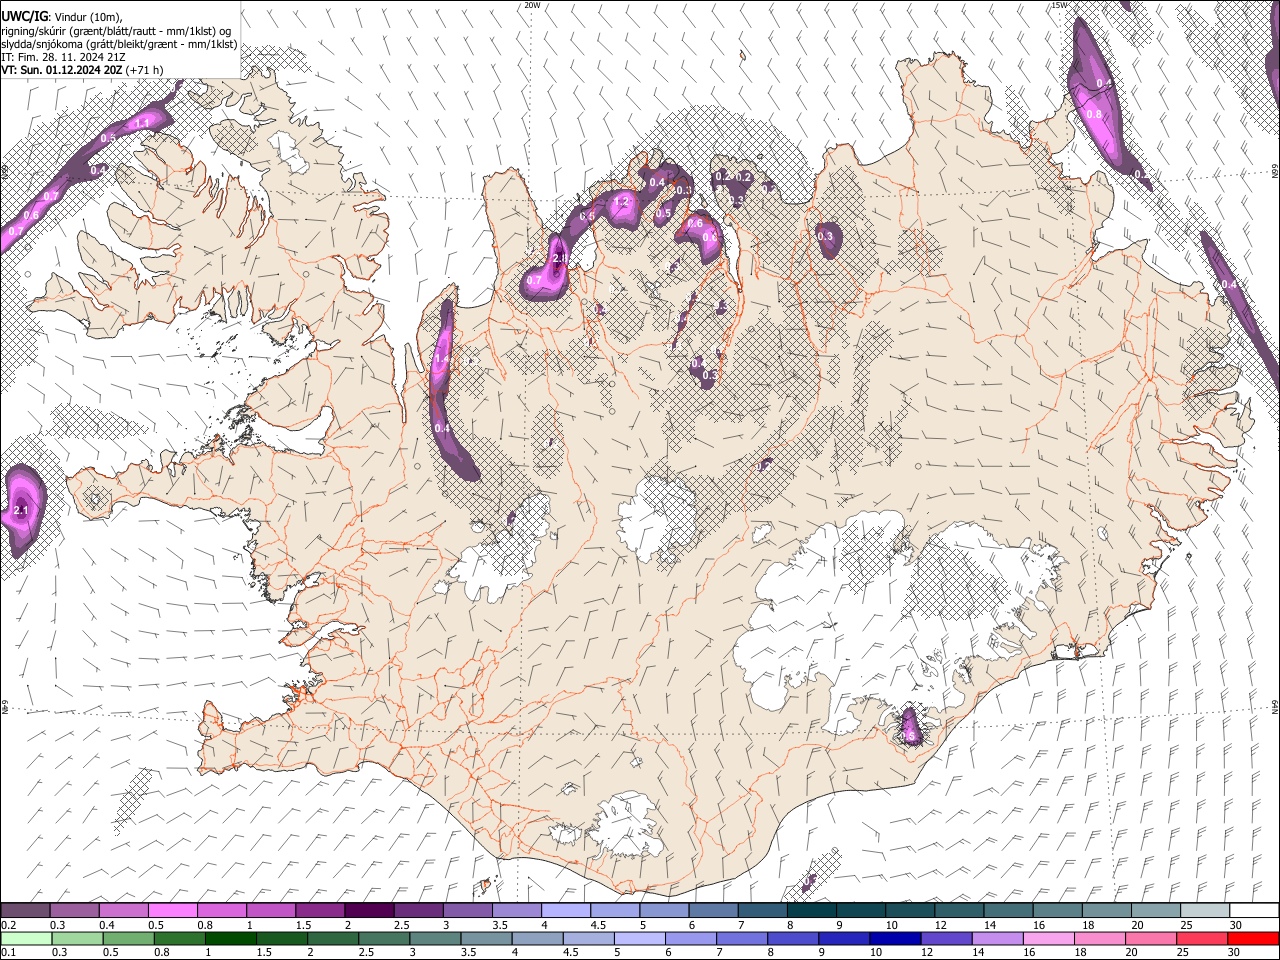Viewport: 1280px width, 960px height.
Task: Click the 0.2 label in the upper legend
Action: (8, 925)
